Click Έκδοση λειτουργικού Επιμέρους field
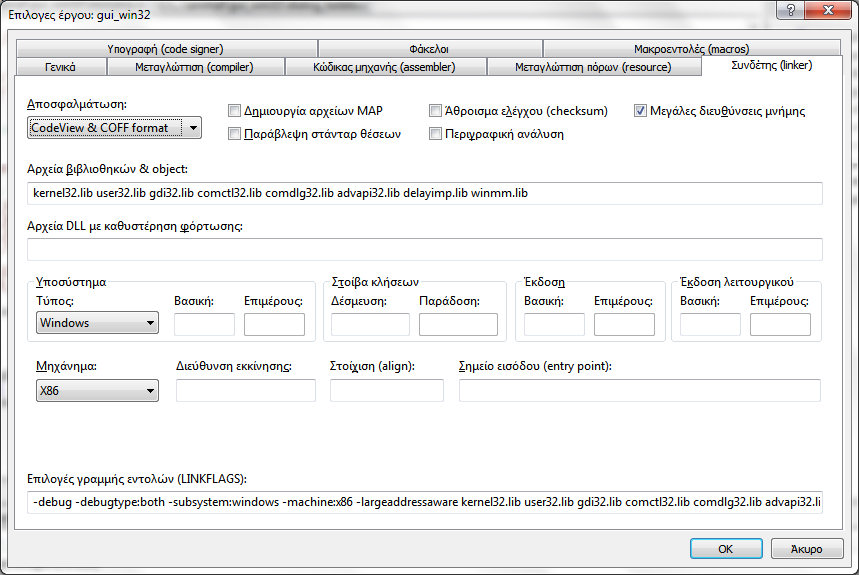This screenshot has height=575, width=859. point(780,324)
